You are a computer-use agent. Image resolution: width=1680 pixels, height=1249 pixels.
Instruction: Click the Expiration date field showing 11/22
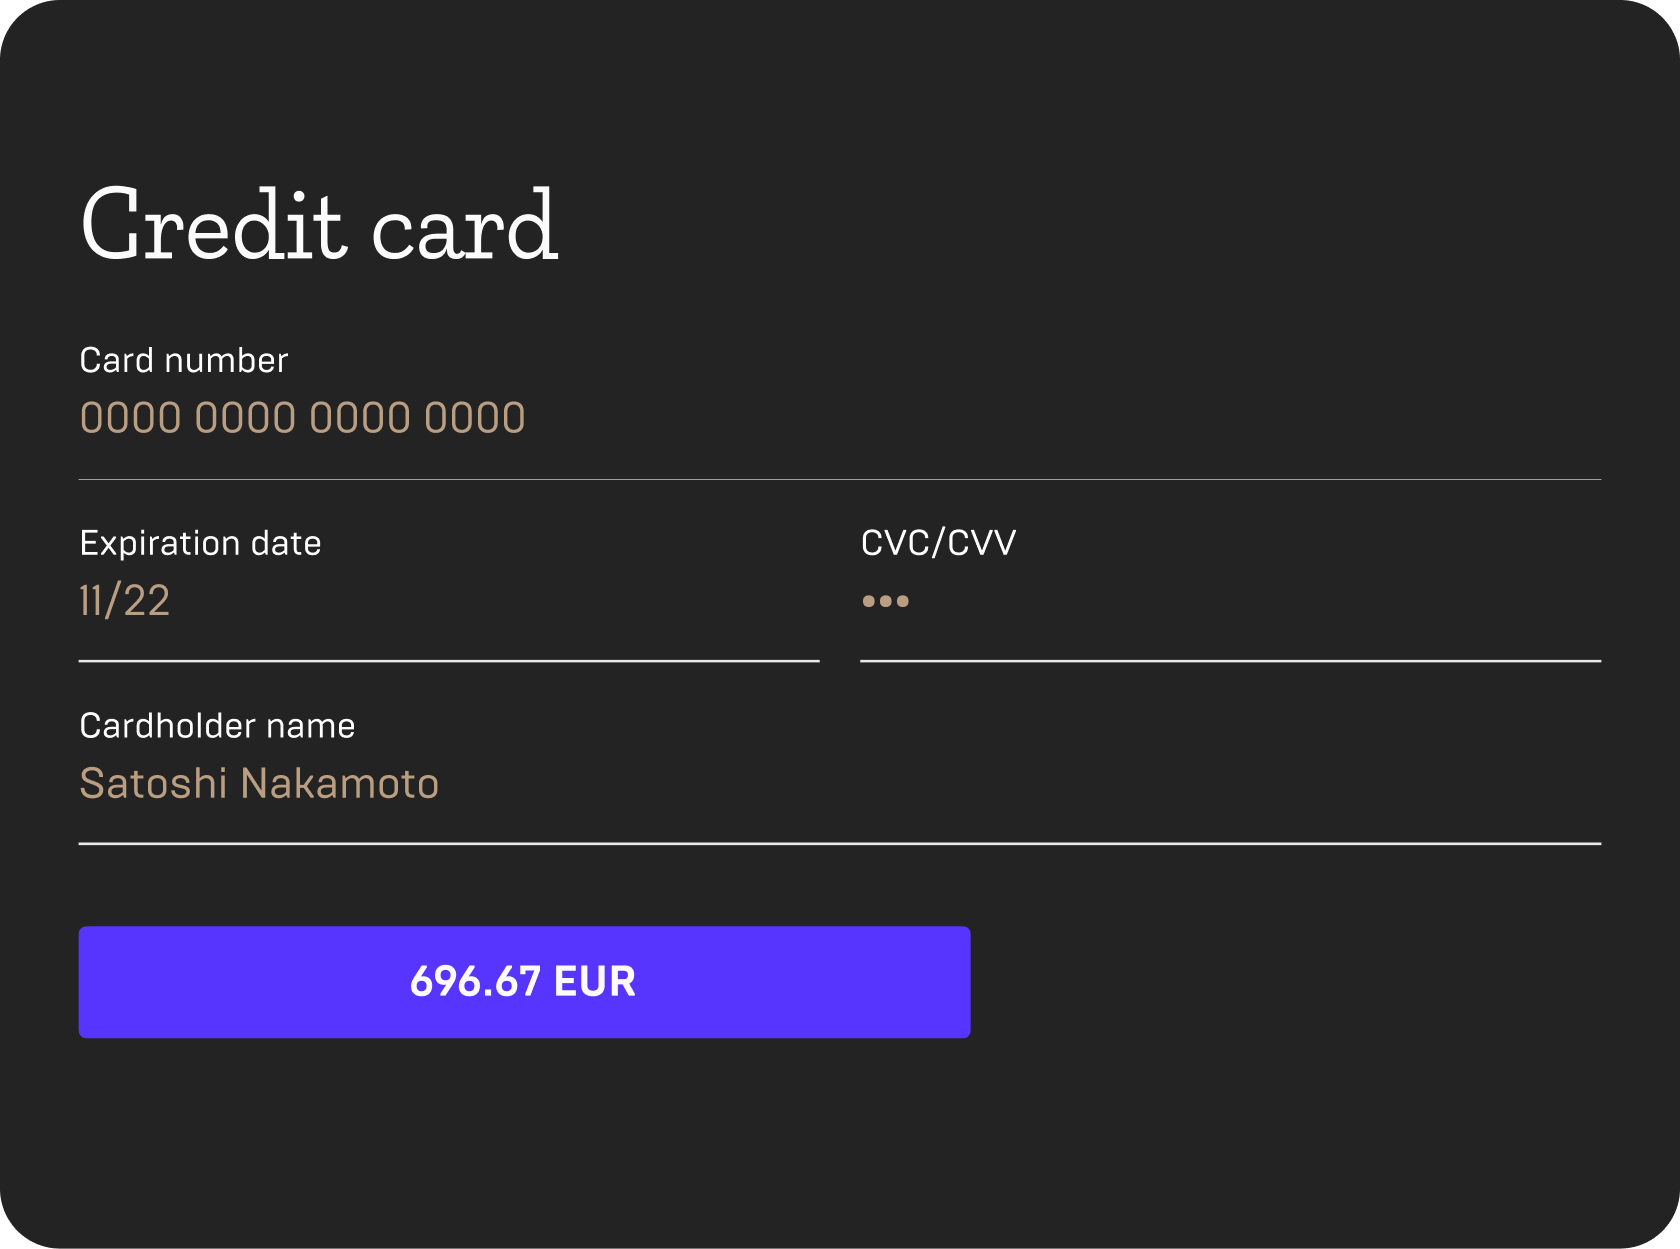pyautogui.click(x=449, y=601)
